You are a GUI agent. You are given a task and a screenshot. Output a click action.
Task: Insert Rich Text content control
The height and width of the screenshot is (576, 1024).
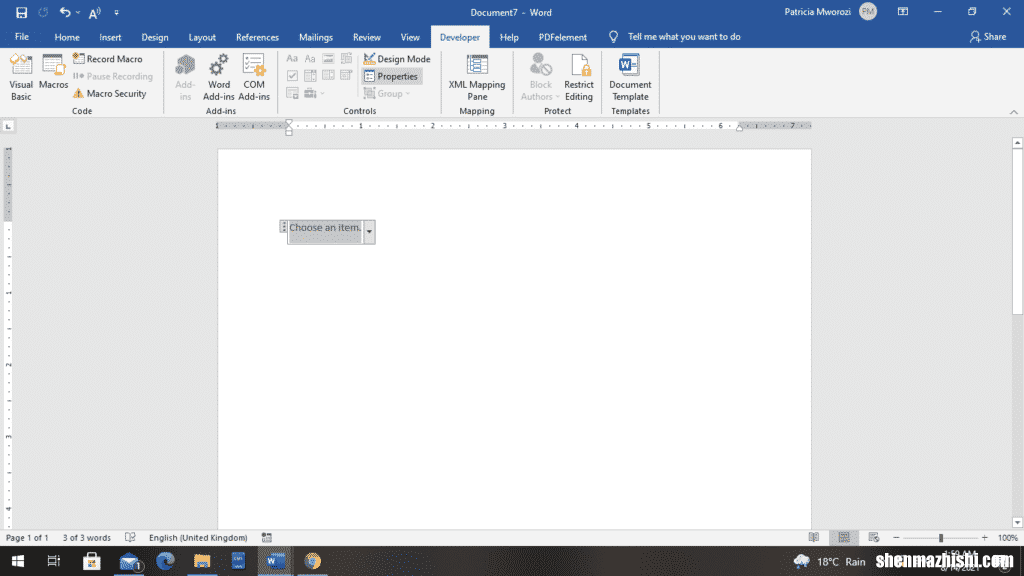click(292, 59)
